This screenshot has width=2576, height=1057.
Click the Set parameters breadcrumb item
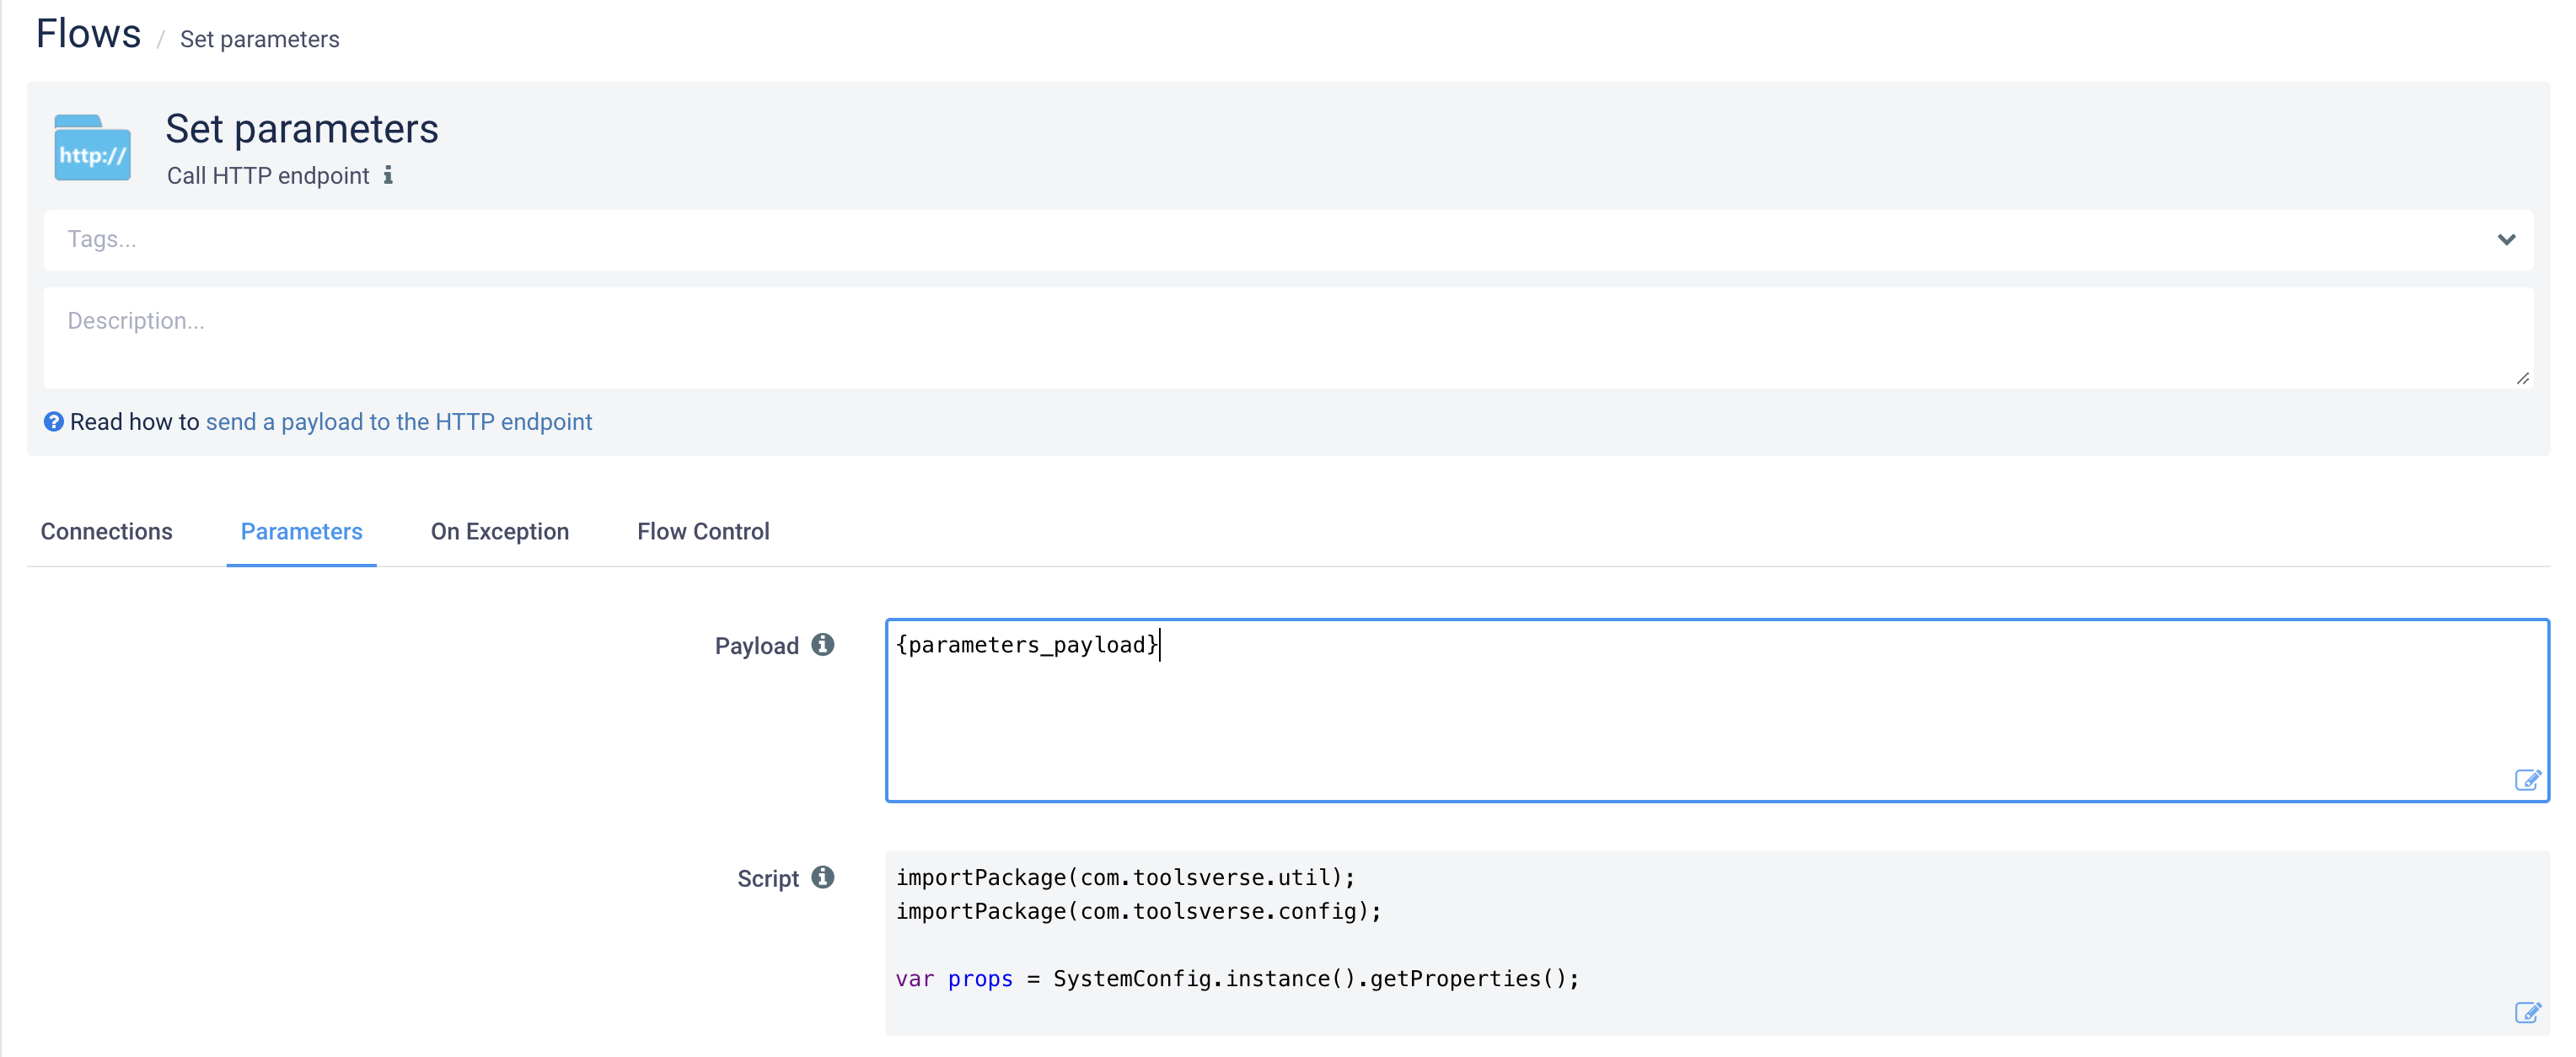(x=259, y=40)
